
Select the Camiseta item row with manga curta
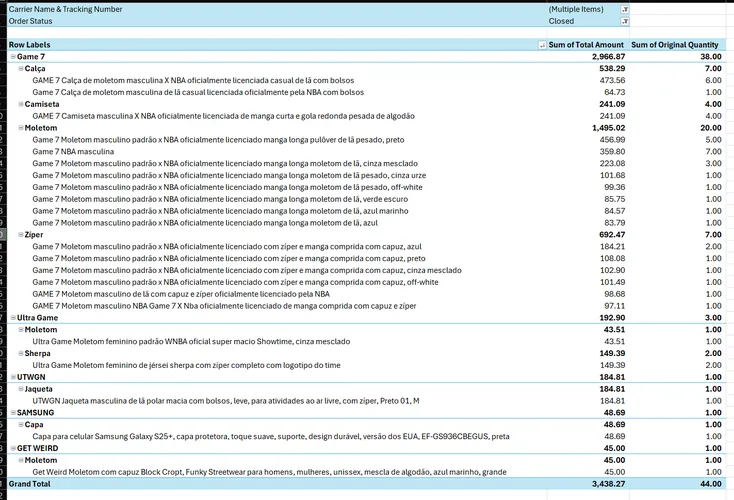223,116
